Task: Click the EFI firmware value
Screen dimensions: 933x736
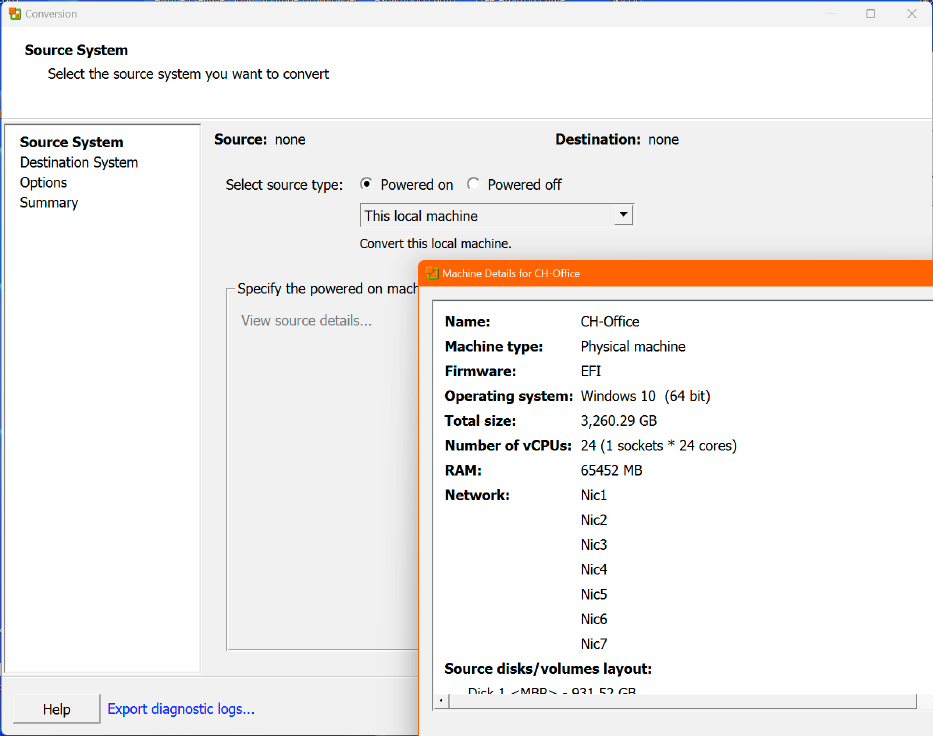Action: tap(591, 371)
